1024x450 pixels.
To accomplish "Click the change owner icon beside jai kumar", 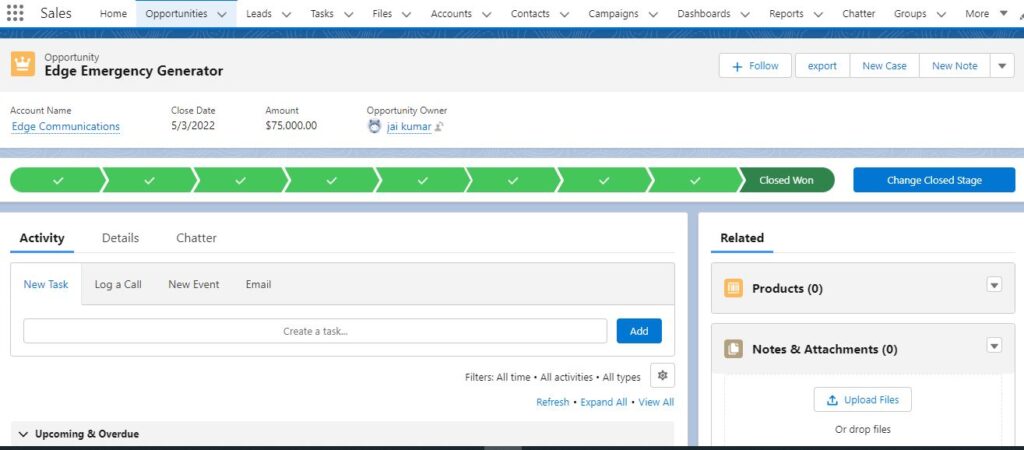I will 440,127.
